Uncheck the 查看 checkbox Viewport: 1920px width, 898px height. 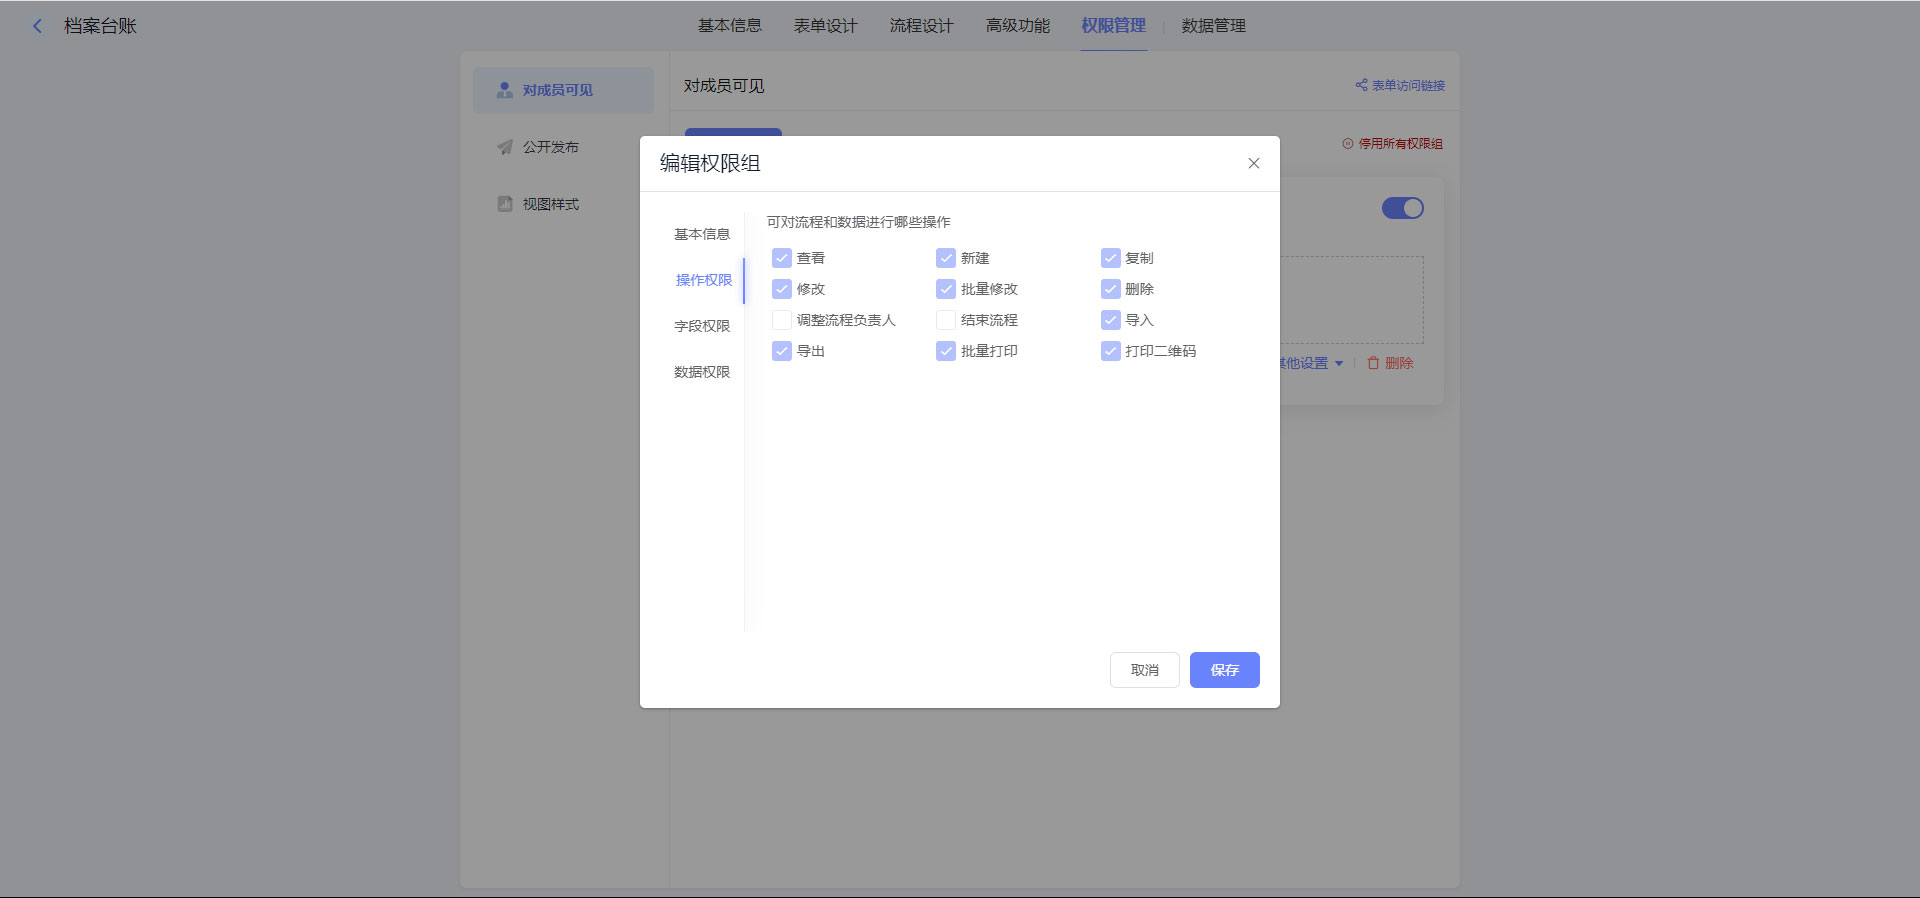click(782, 258)
